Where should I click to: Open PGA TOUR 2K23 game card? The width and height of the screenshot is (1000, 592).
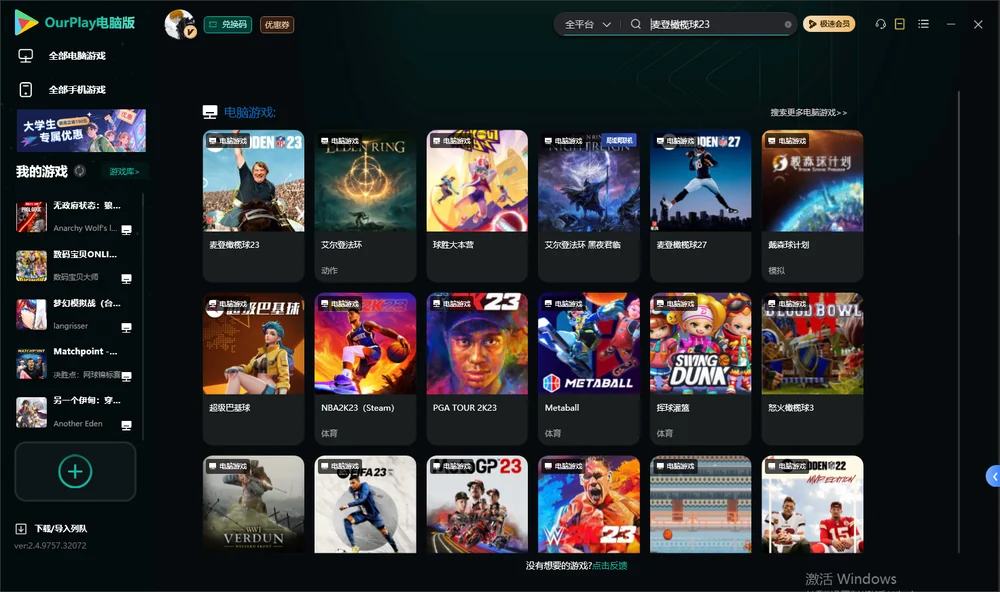pos(477,368)
